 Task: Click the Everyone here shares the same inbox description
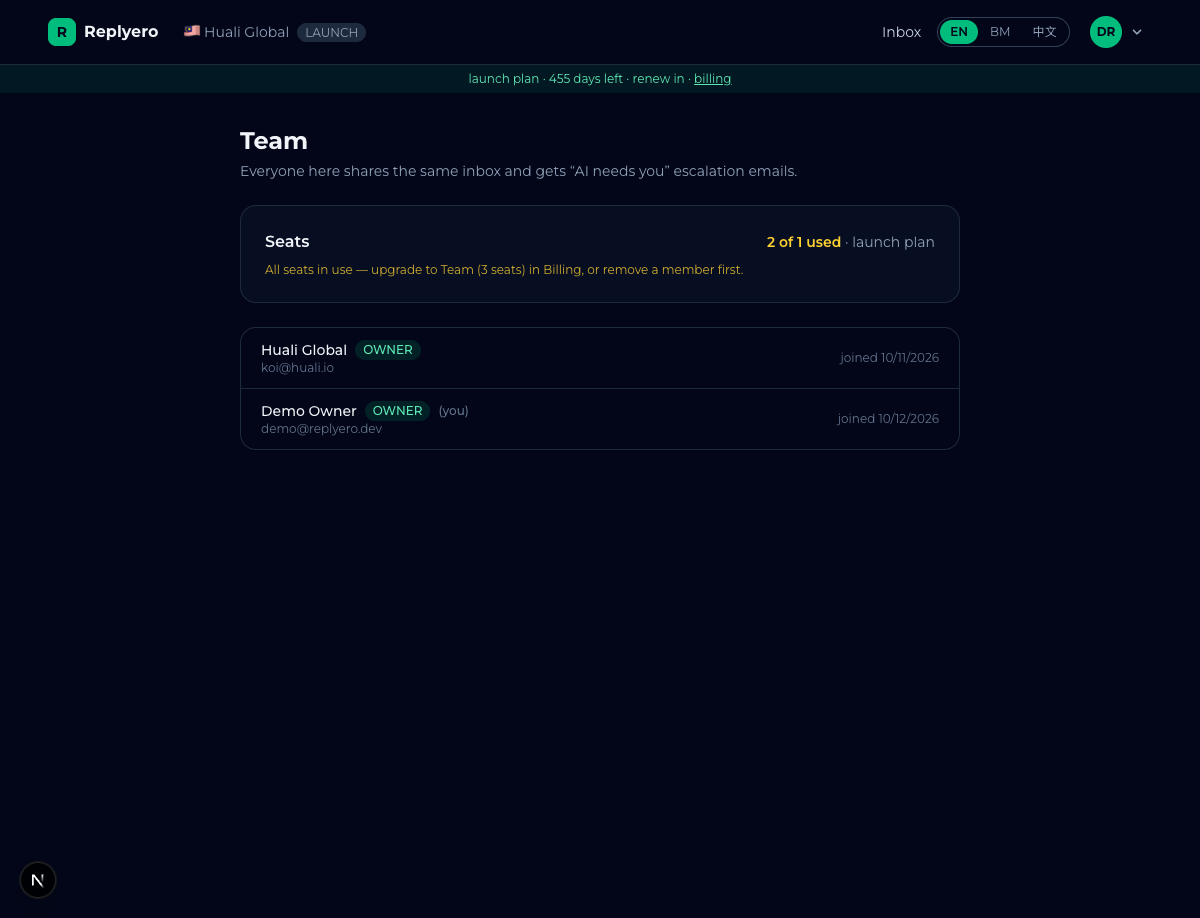(518, 171)
